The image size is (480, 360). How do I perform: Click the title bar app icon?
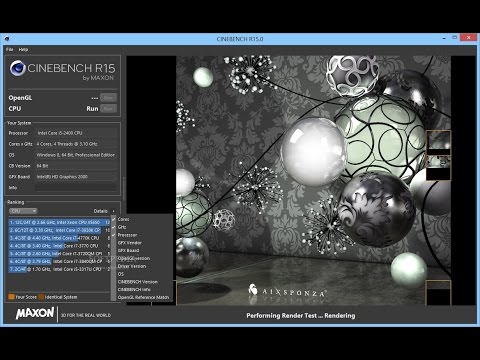tap(7, 39)
